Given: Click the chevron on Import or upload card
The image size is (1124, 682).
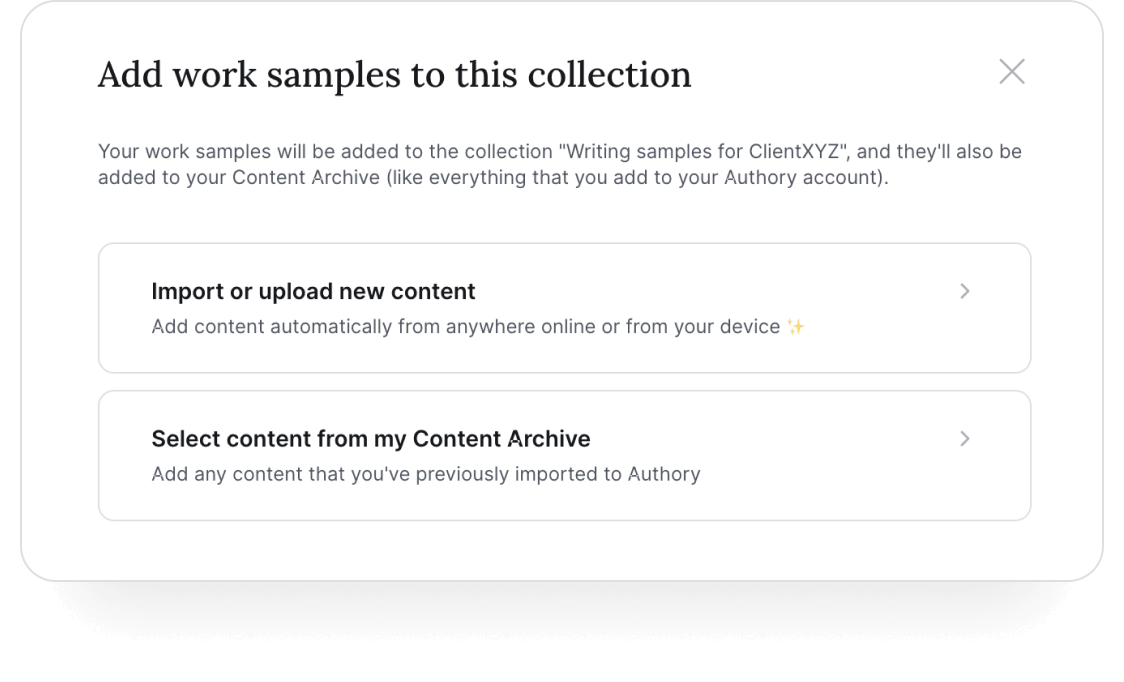Looking at the screenshot, I should click(965, 291).
